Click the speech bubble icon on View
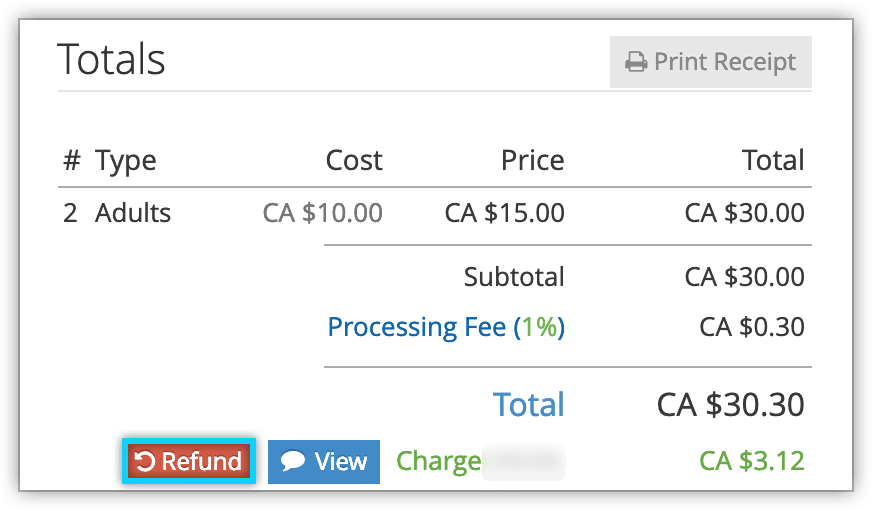The image size is (872, 510). coord(293,461)
